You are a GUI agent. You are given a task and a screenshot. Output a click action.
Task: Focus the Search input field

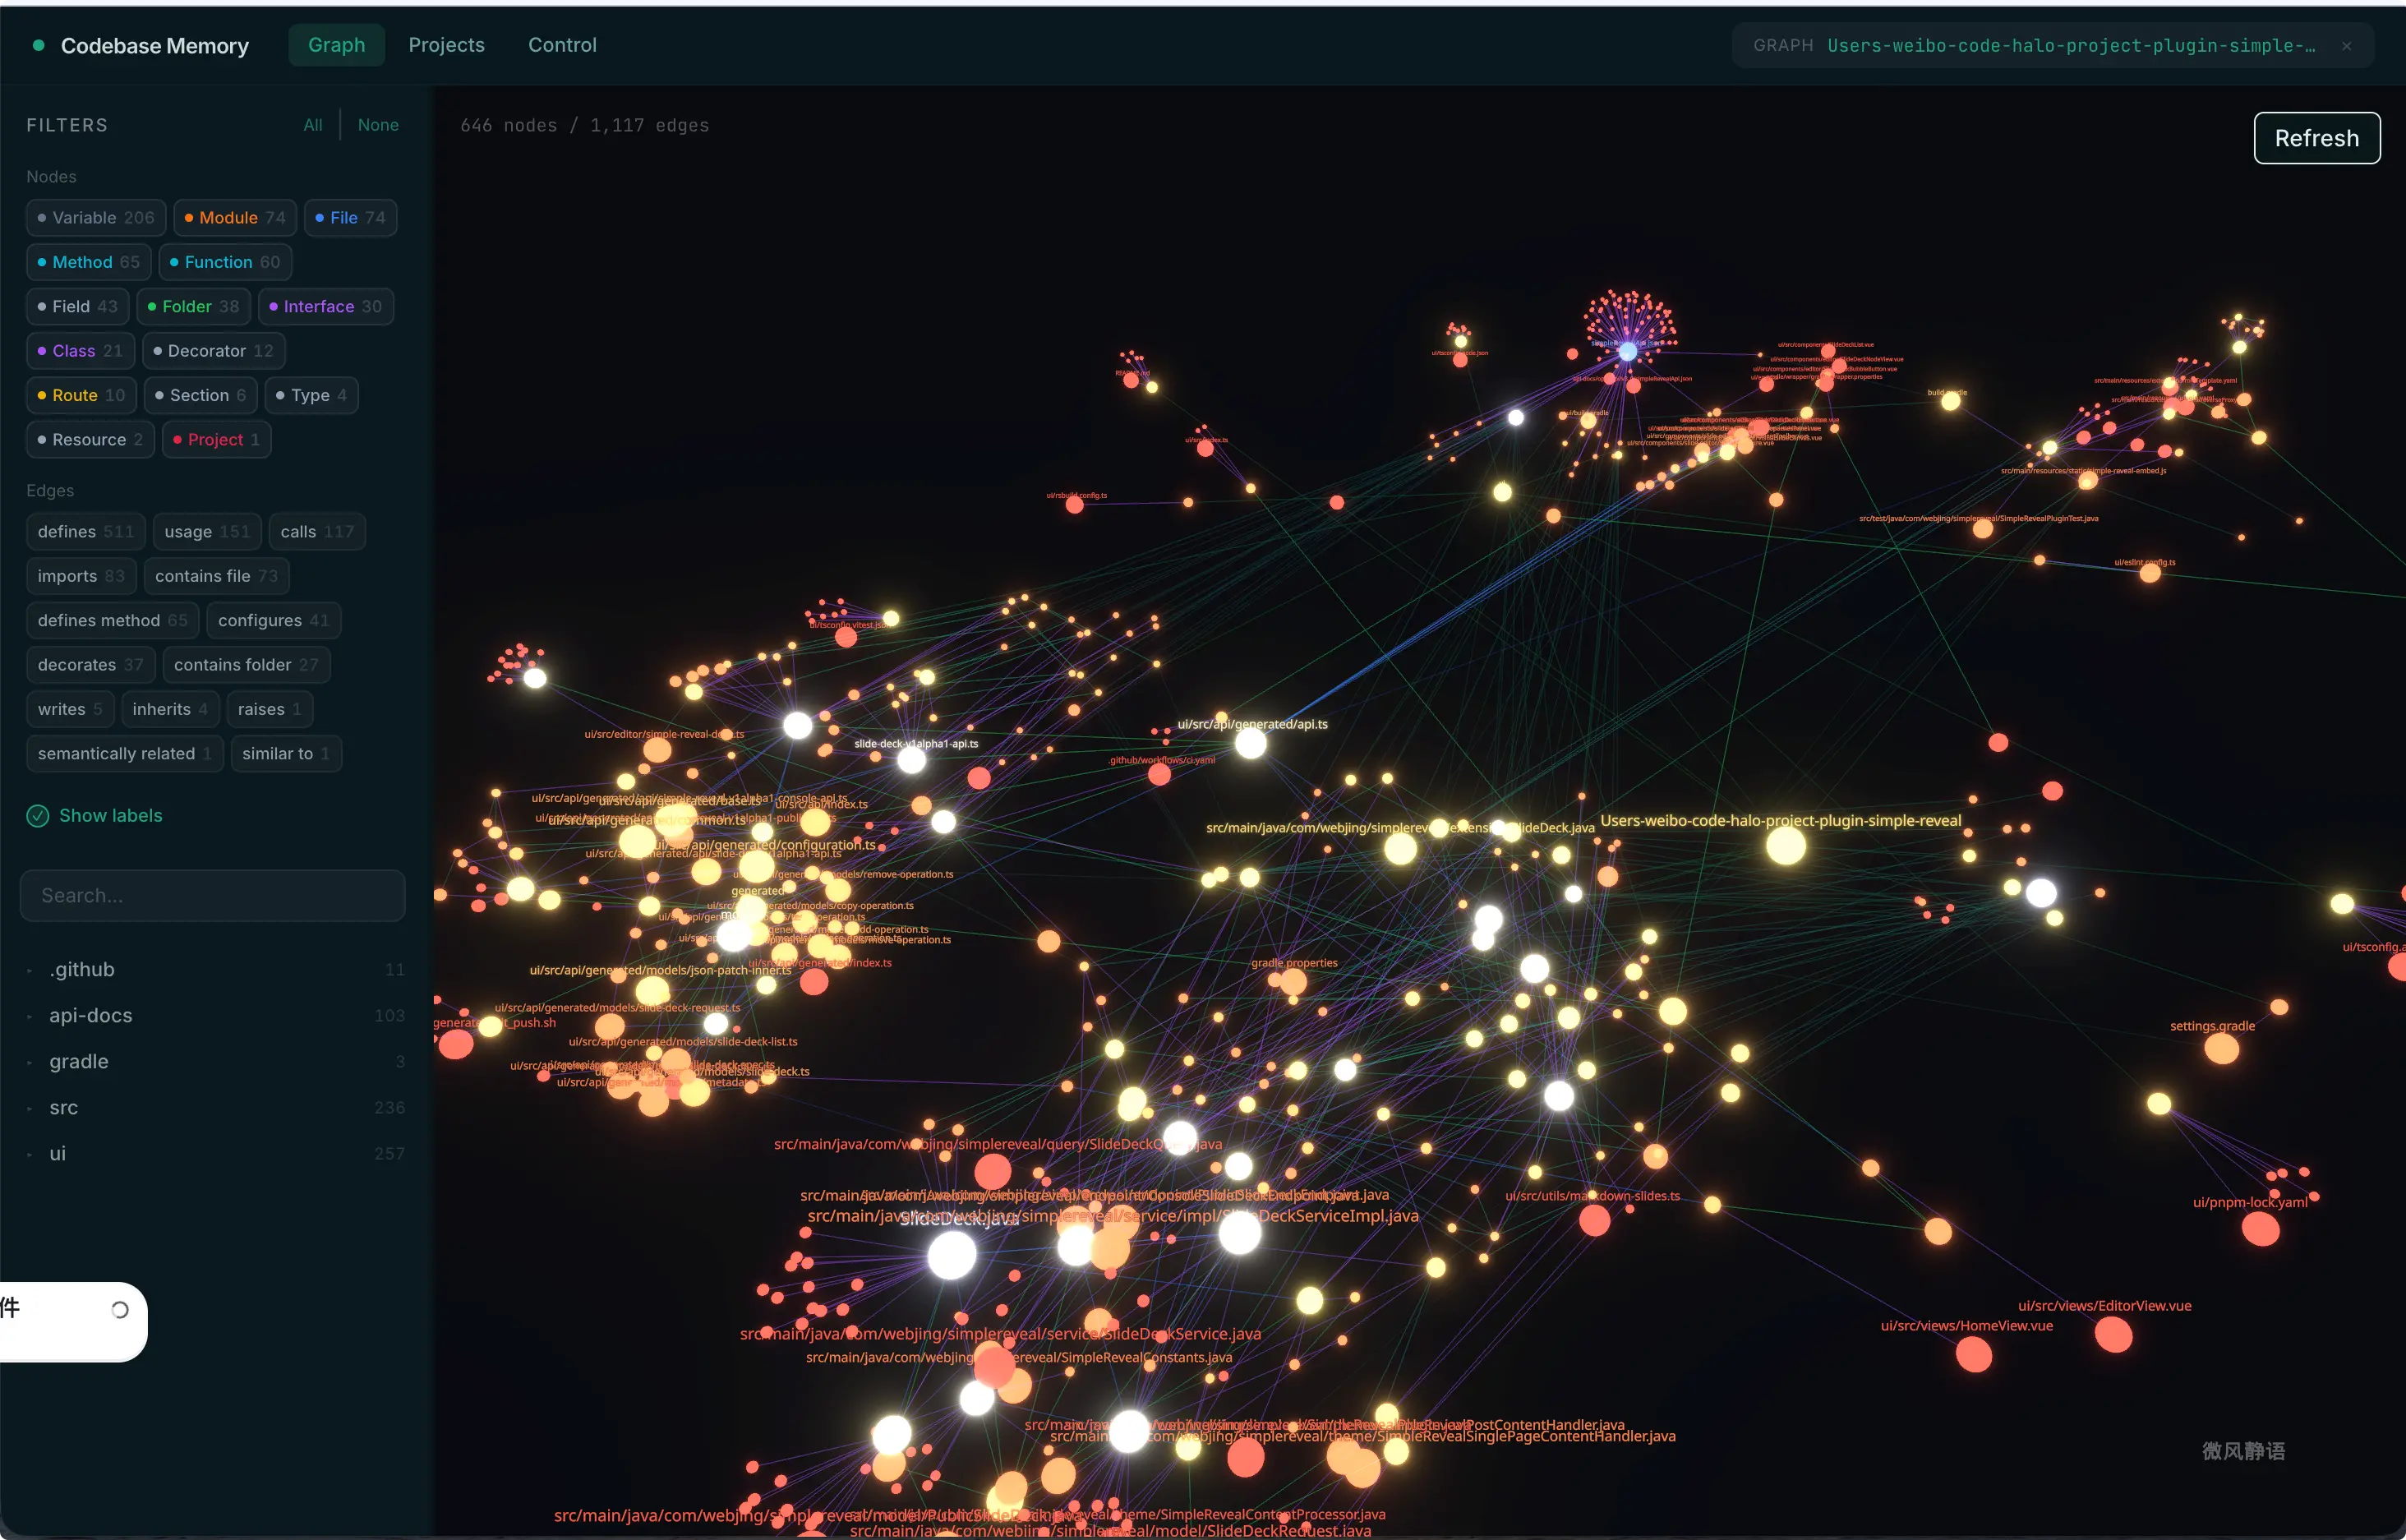[x=213, y=896]
